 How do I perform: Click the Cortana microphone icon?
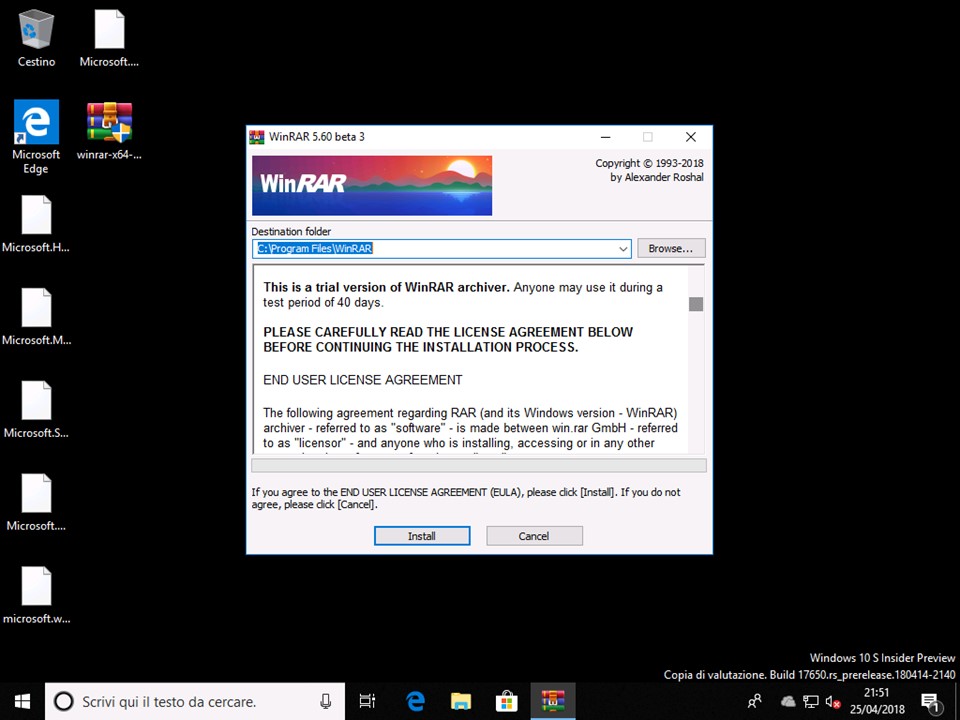click(326, 701)
